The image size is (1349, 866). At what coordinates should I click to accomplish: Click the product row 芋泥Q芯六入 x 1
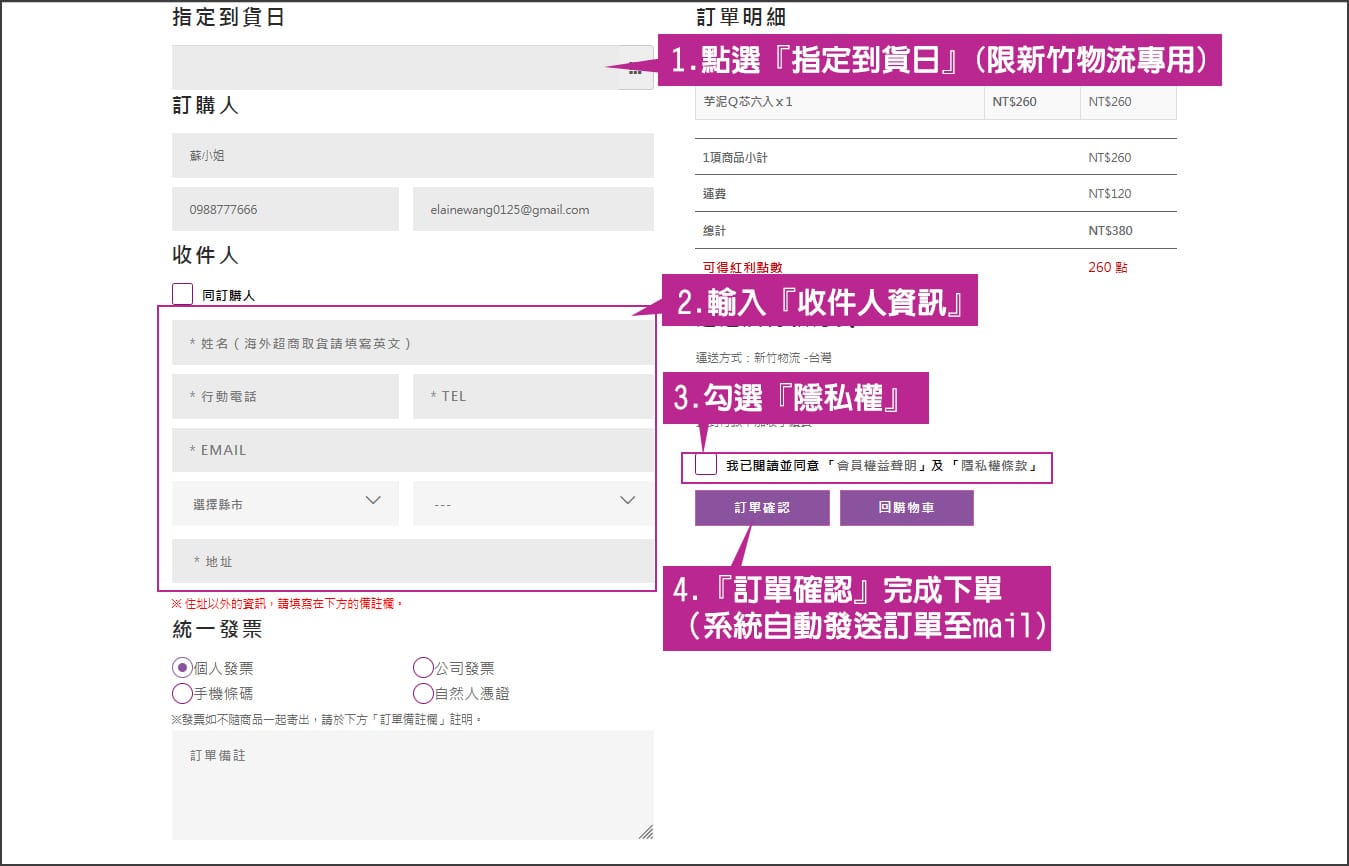(x=935, y=102)
